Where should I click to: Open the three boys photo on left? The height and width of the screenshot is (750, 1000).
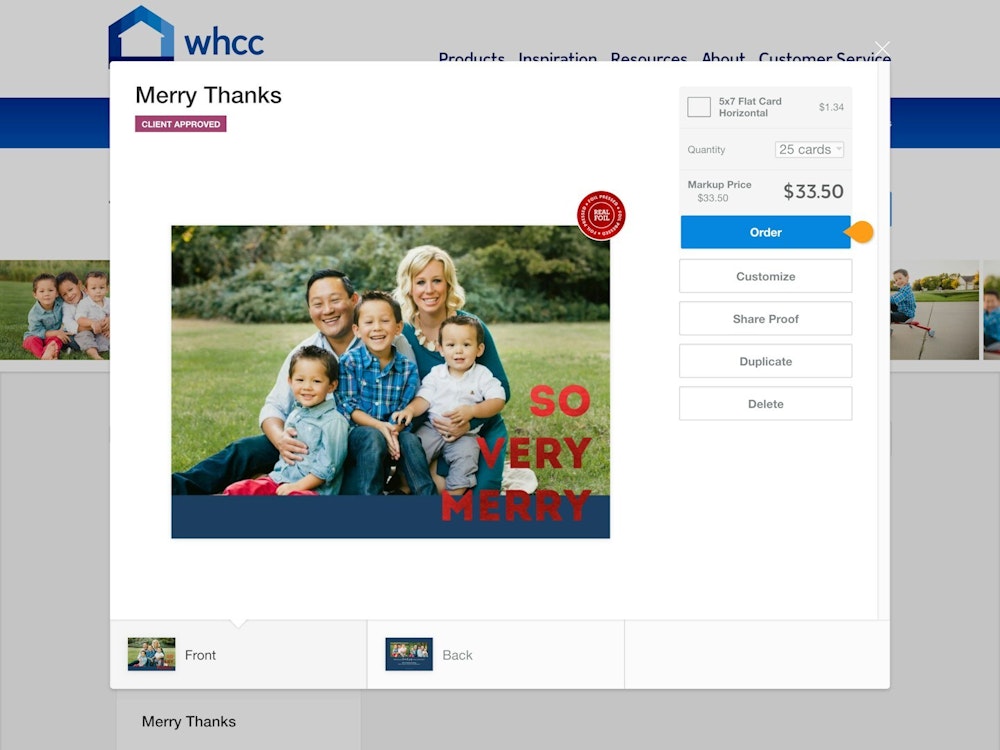click(x=55, y=310)
